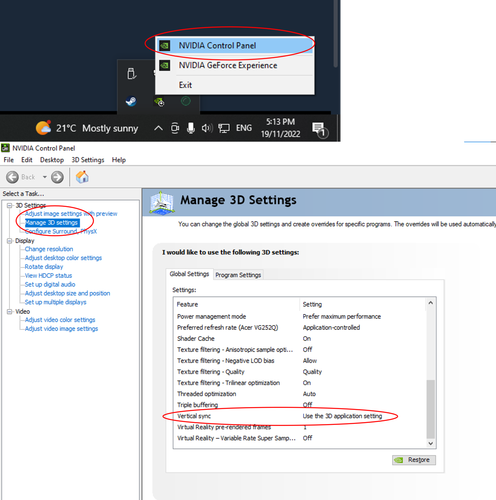Select Texture filtering - Anisotropic sample row
The width and height of the screenshot is (496, 500).
pyautogui.click(x=300, y=349)
